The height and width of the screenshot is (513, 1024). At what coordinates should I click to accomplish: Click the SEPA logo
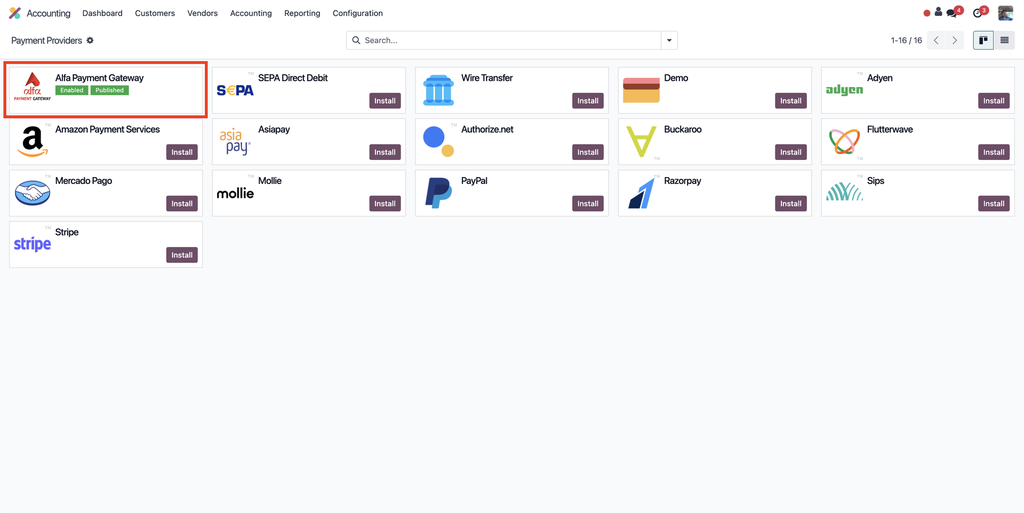pyautogui.click(x=235, y=91)
